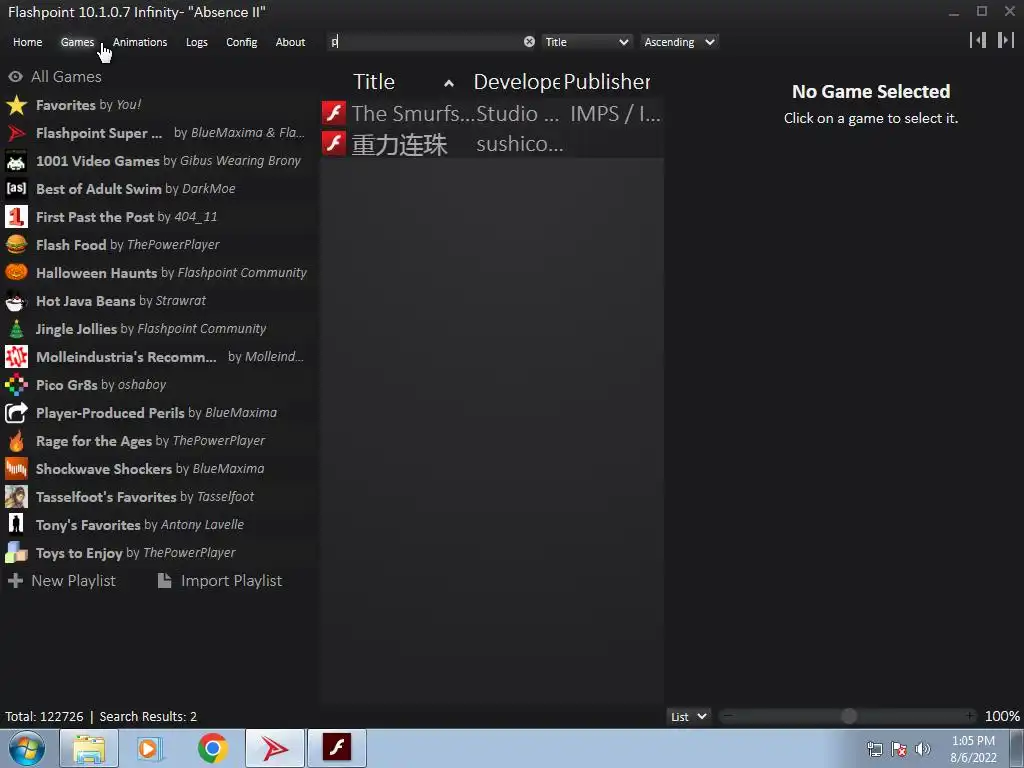Click the volume speaker tray icon
The image size is (1024, 768).
click(x=923, y=749)
